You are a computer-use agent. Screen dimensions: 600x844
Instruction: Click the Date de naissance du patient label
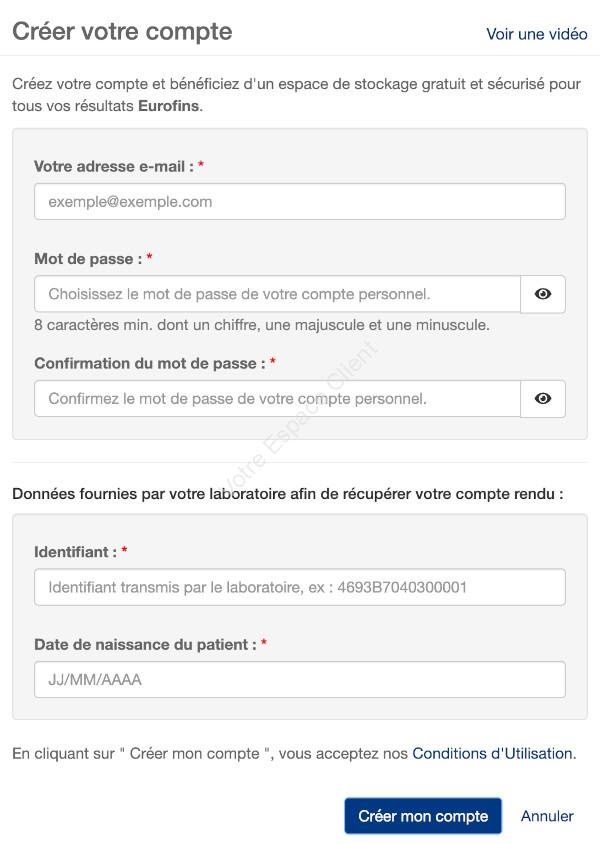[x=145, y=644]
